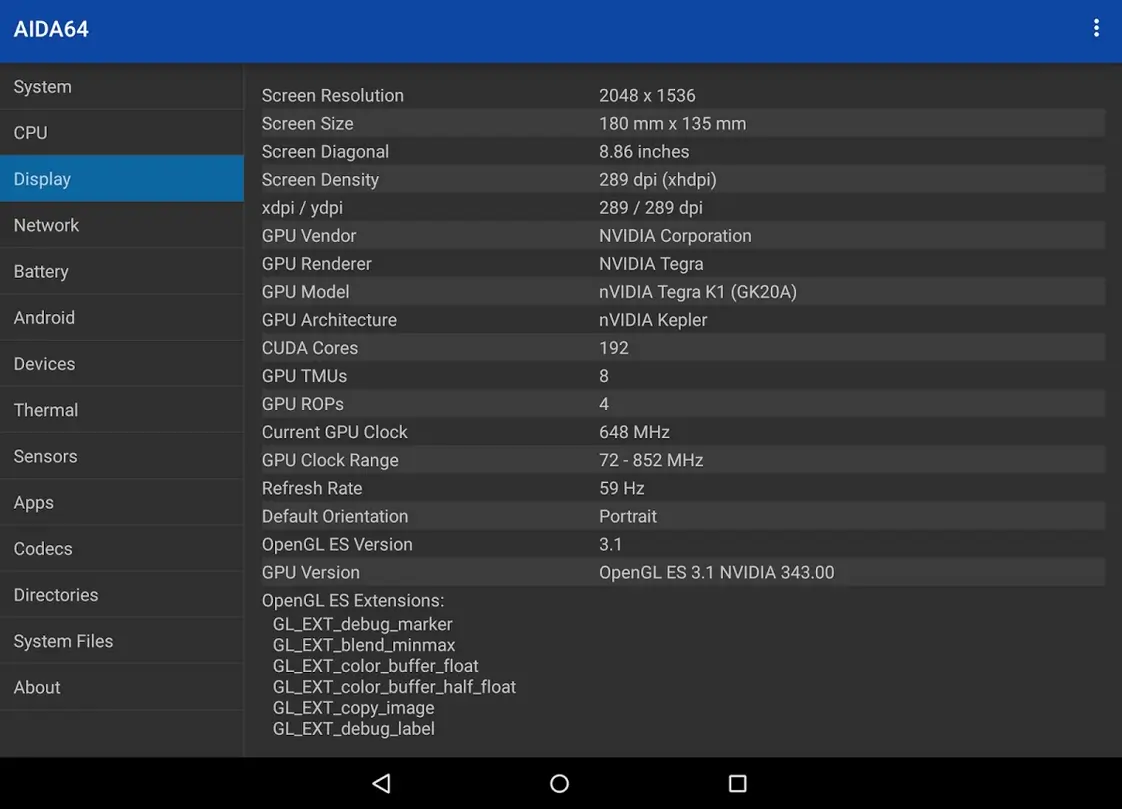
Task: Open the Directories section
Action: coord(122,594)
